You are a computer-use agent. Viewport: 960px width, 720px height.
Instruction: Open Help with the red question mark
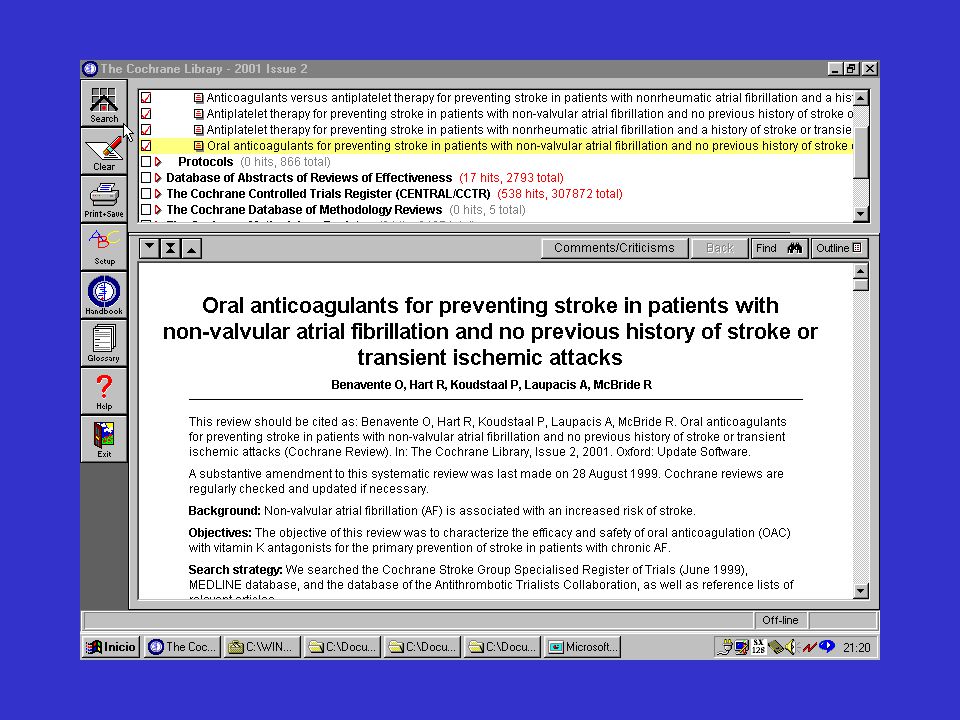(x=104, y=391)
